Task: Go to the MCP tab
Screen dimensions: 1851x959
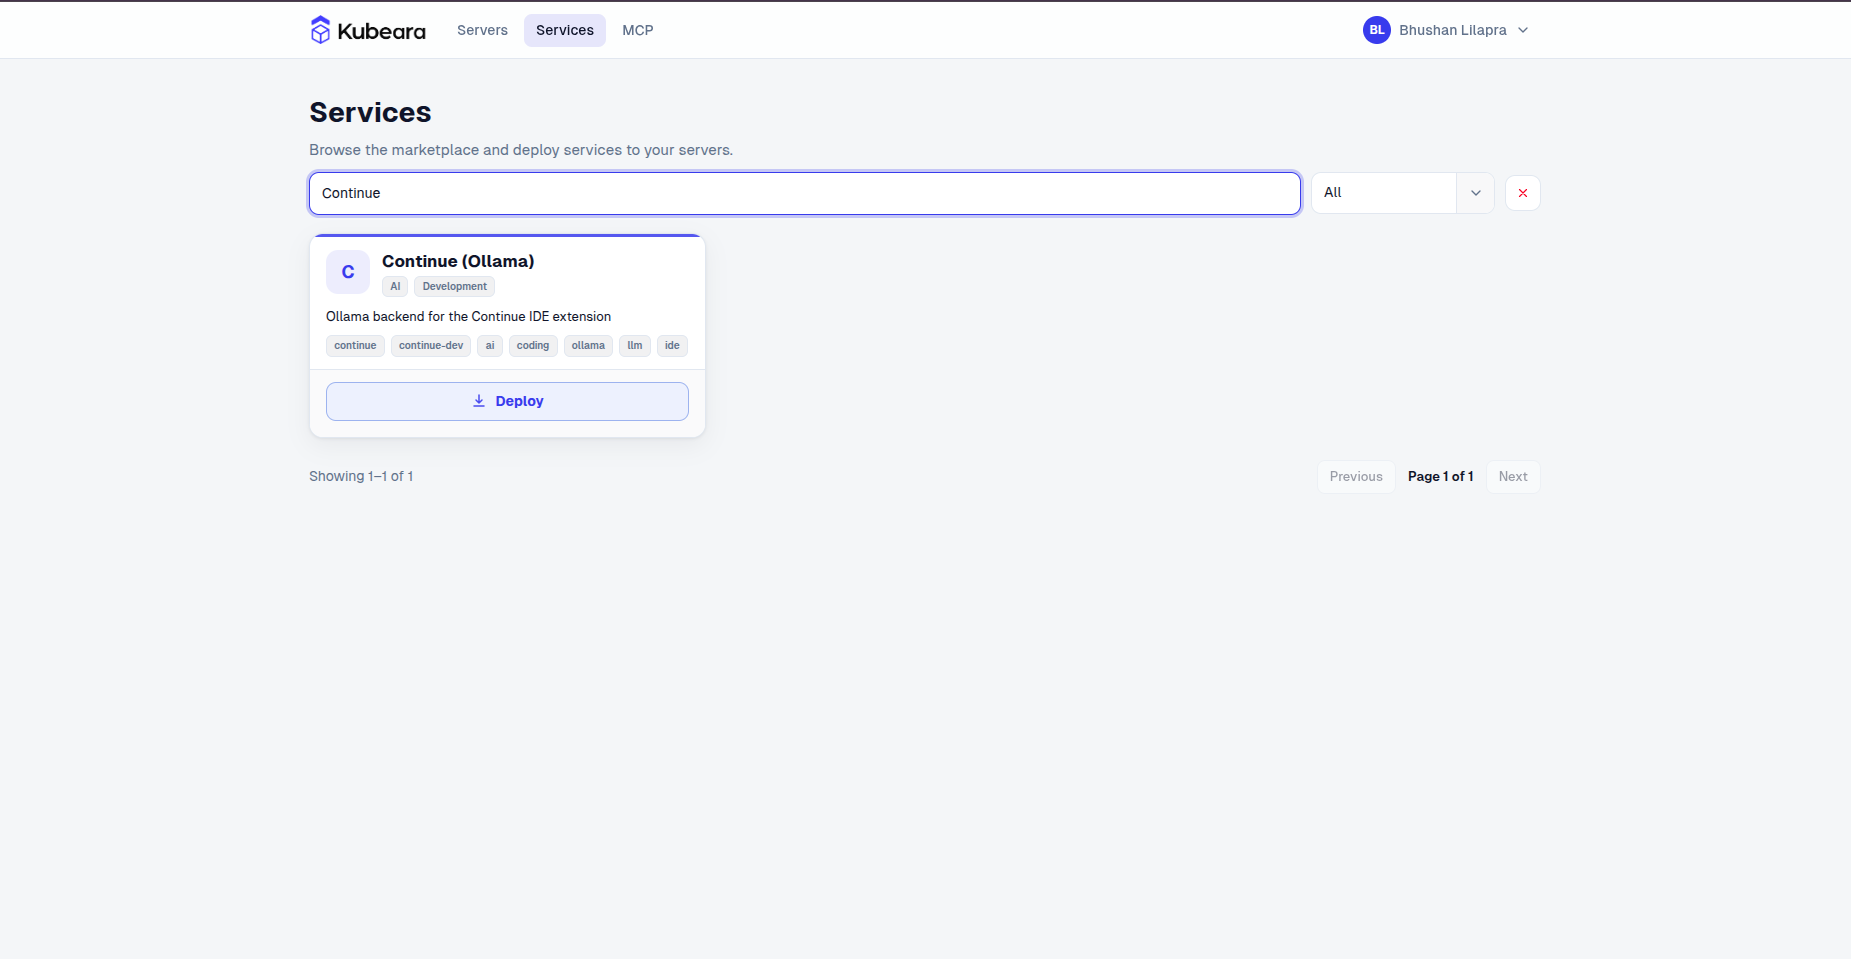Action: coord(637,30)
